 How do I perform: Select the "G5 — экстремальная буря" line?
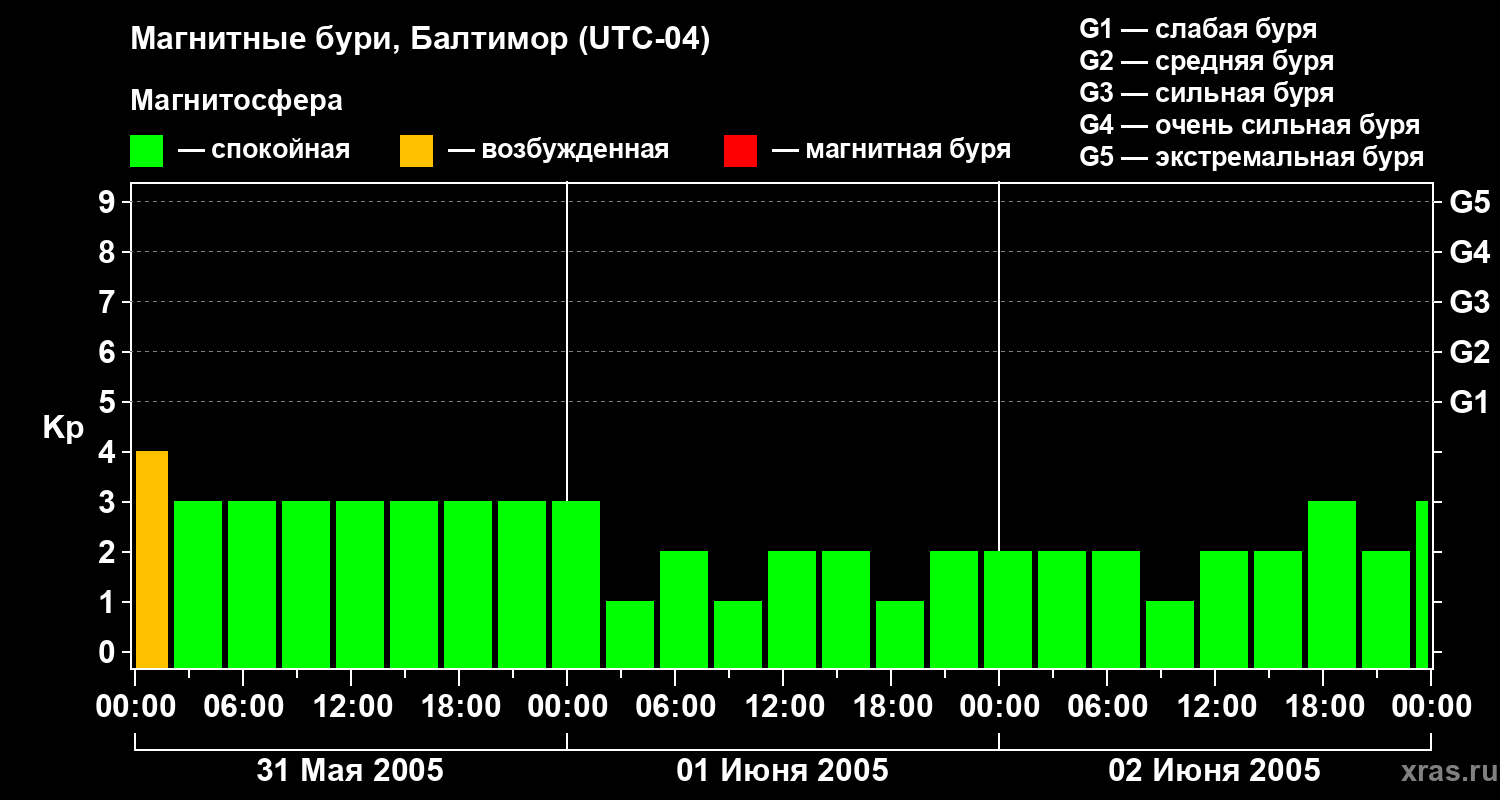click(1252, 157)
